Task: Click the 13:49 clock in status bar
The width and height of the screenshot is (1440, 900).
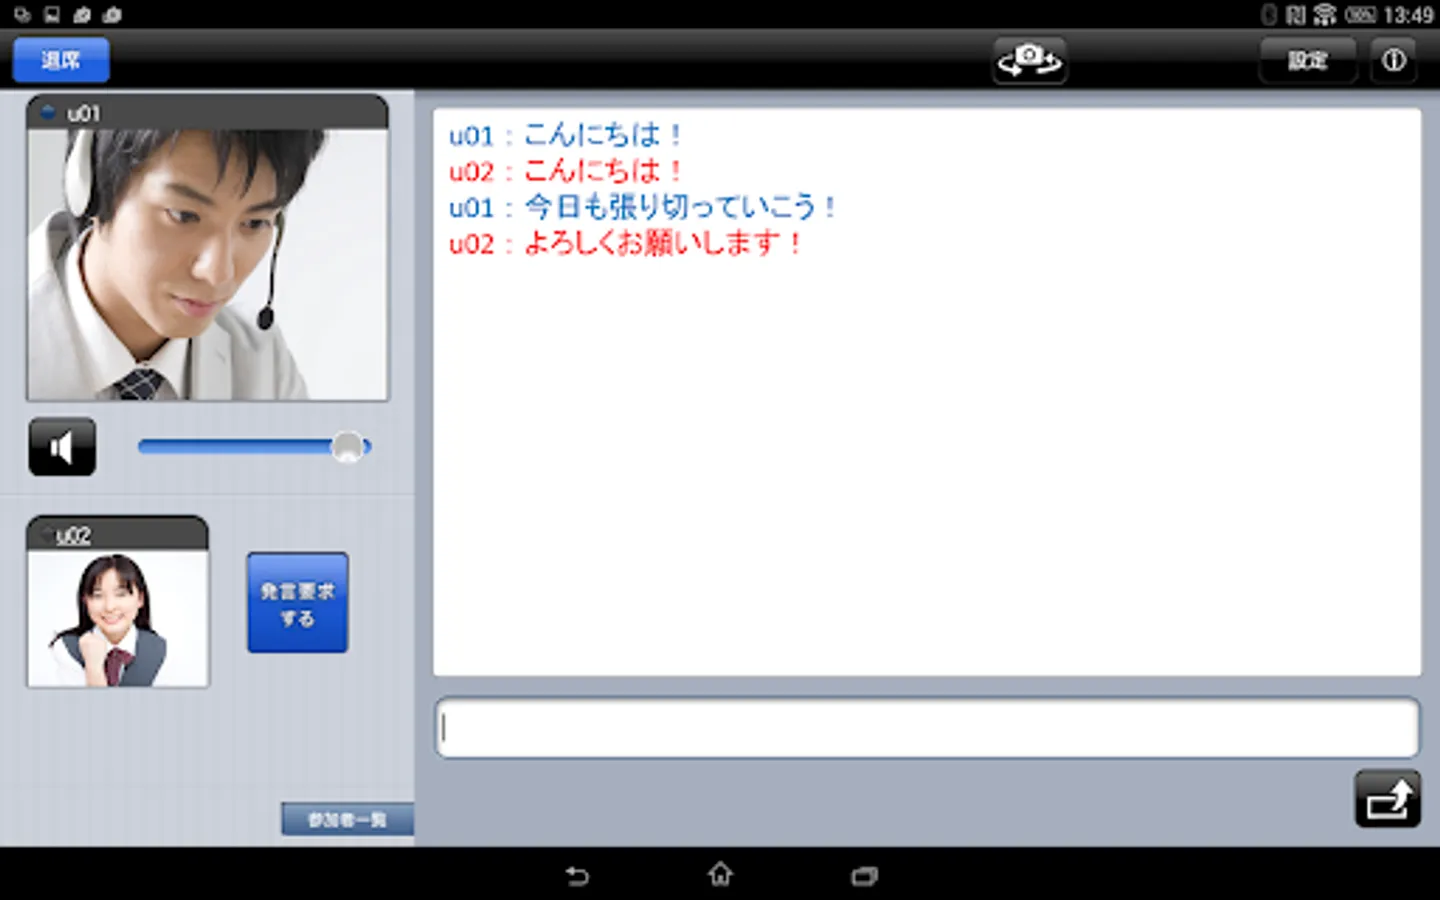Action: tap(1408, 15)
